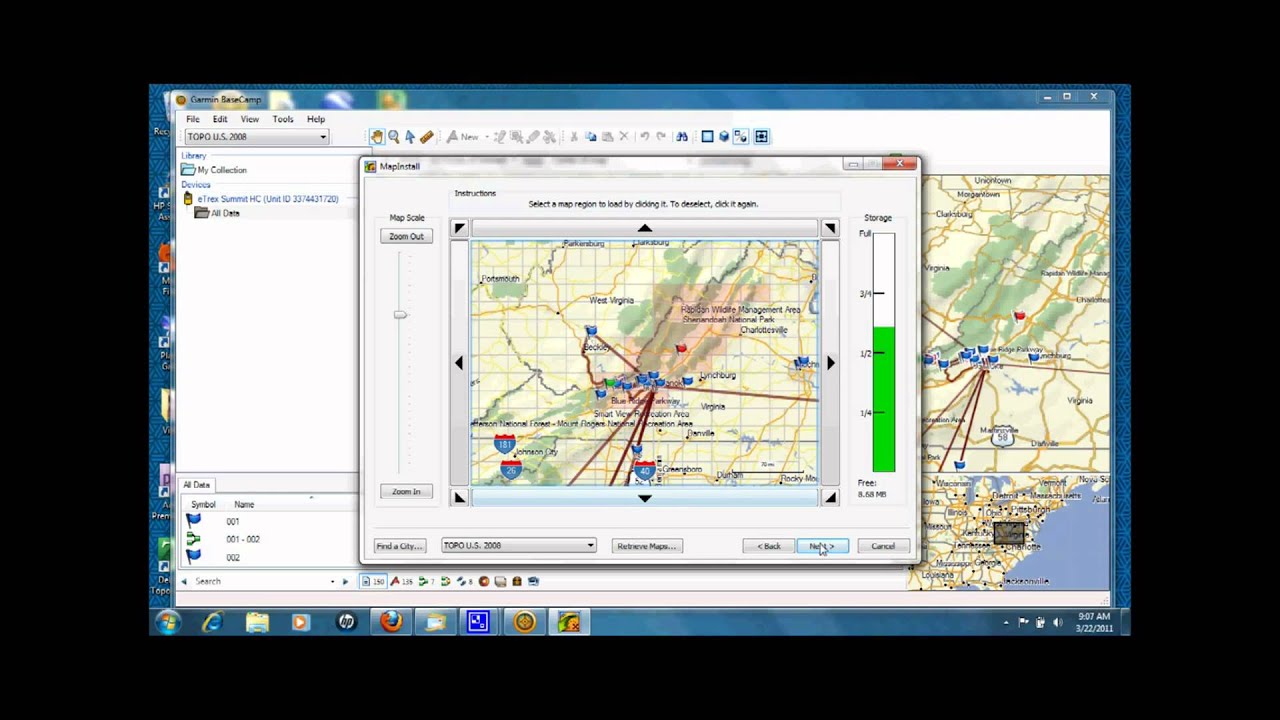Click the Next button

coord(823,546)
